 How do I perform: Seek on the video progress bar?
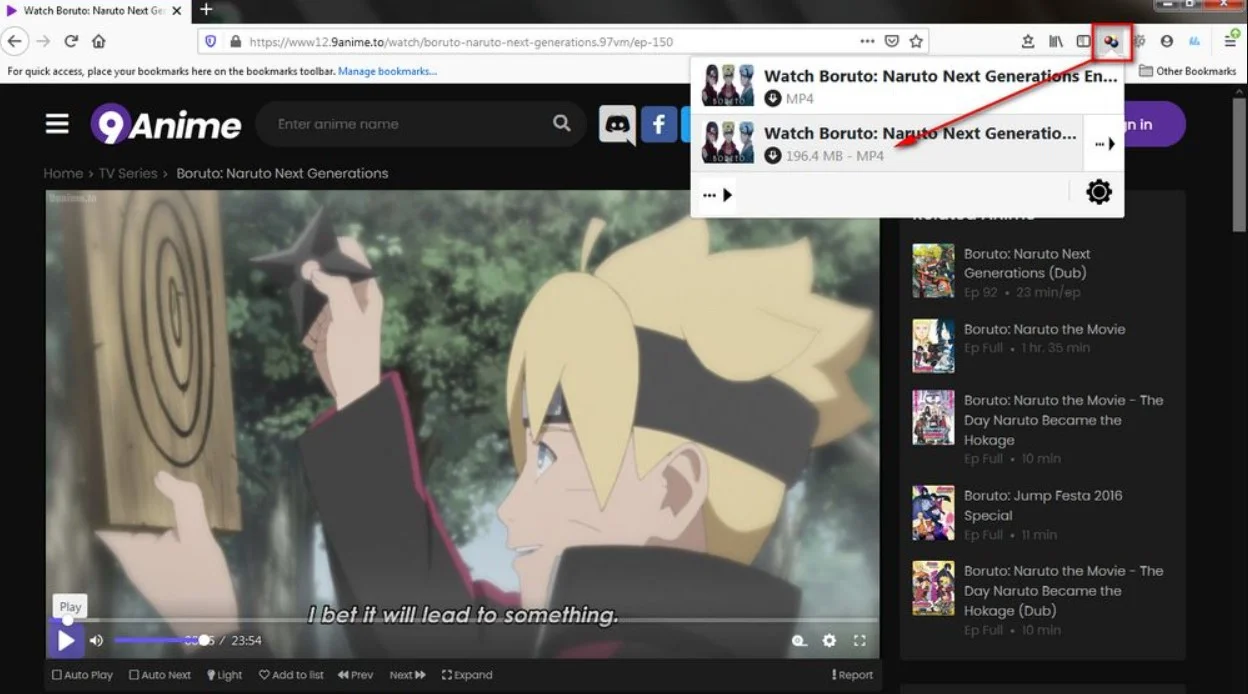(463, 620)
